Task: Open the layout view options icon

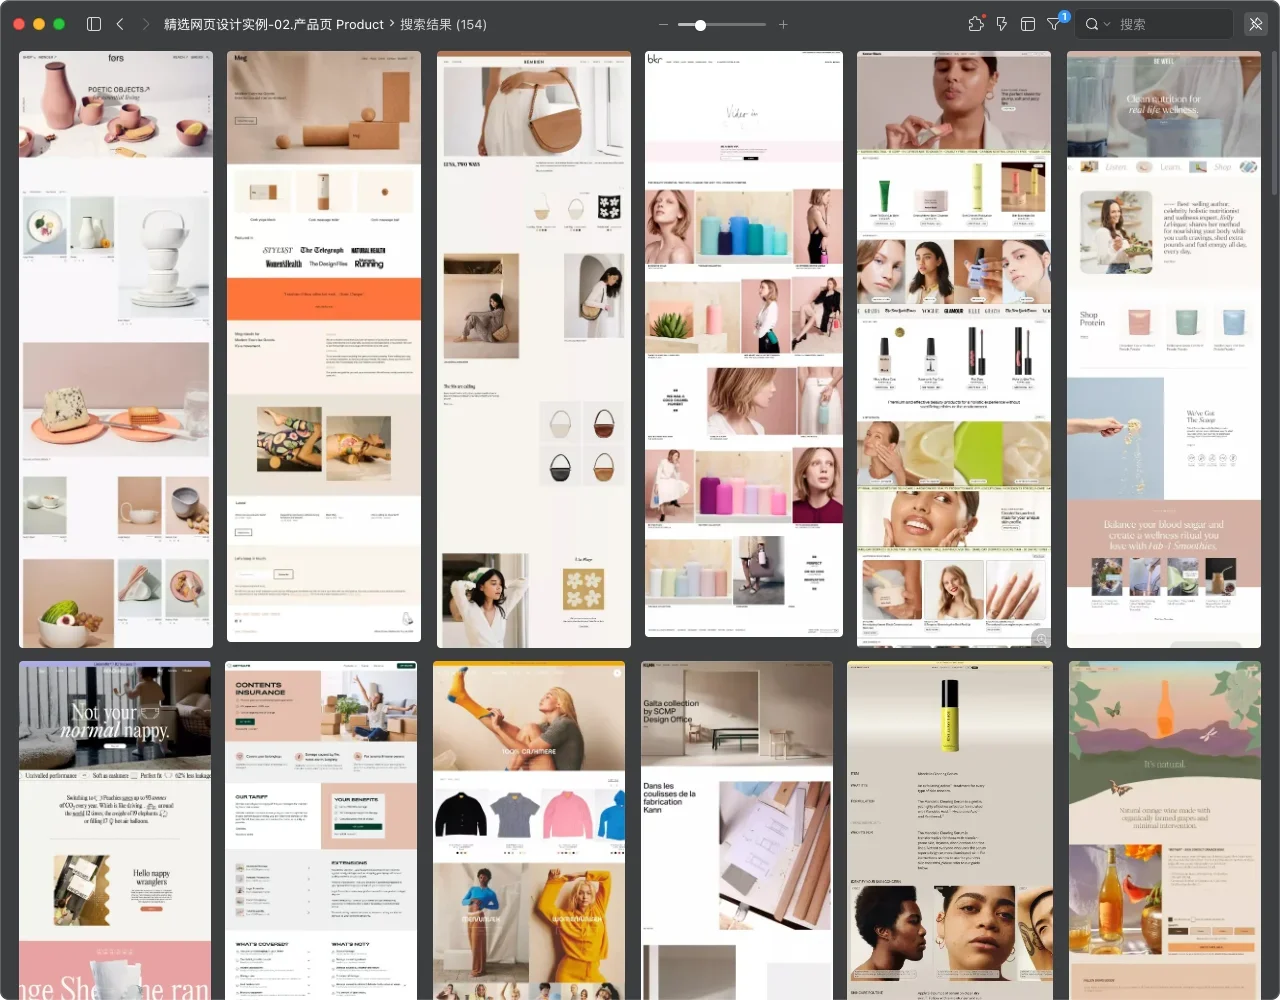Action: coord(1028,24)
